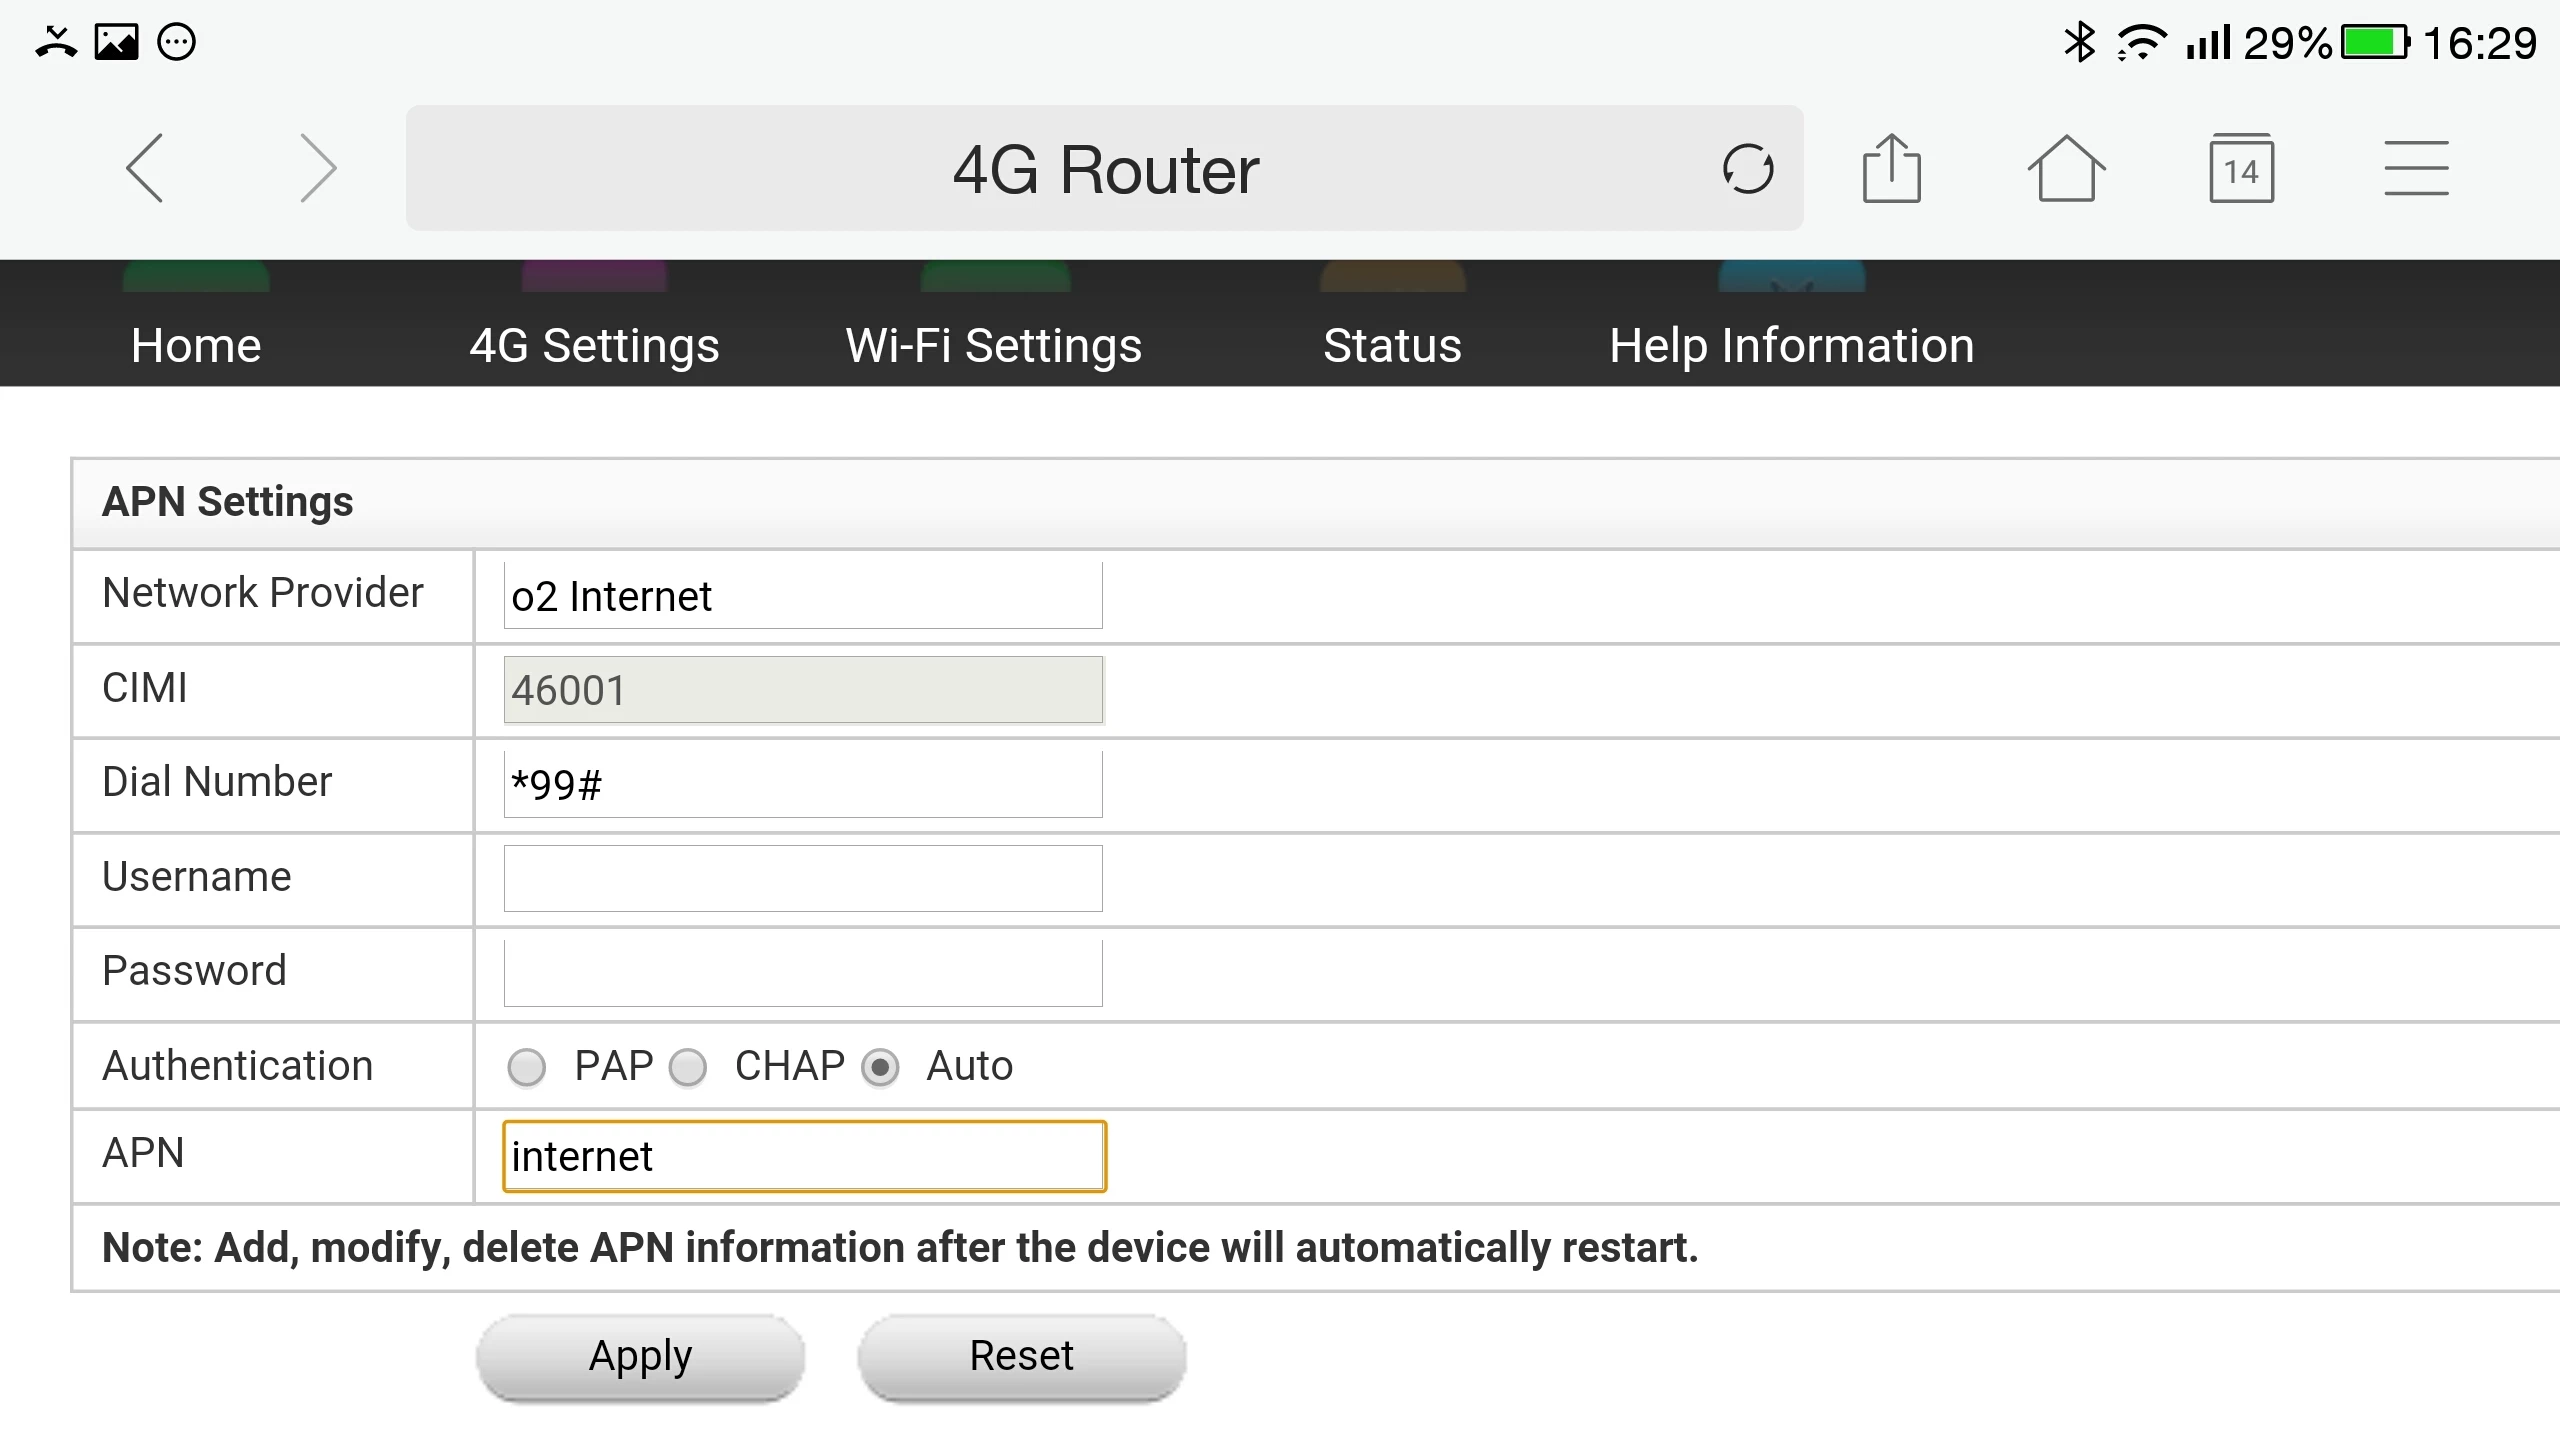
Task: Go to the Status menu
Action: [x=1392, y=345]
